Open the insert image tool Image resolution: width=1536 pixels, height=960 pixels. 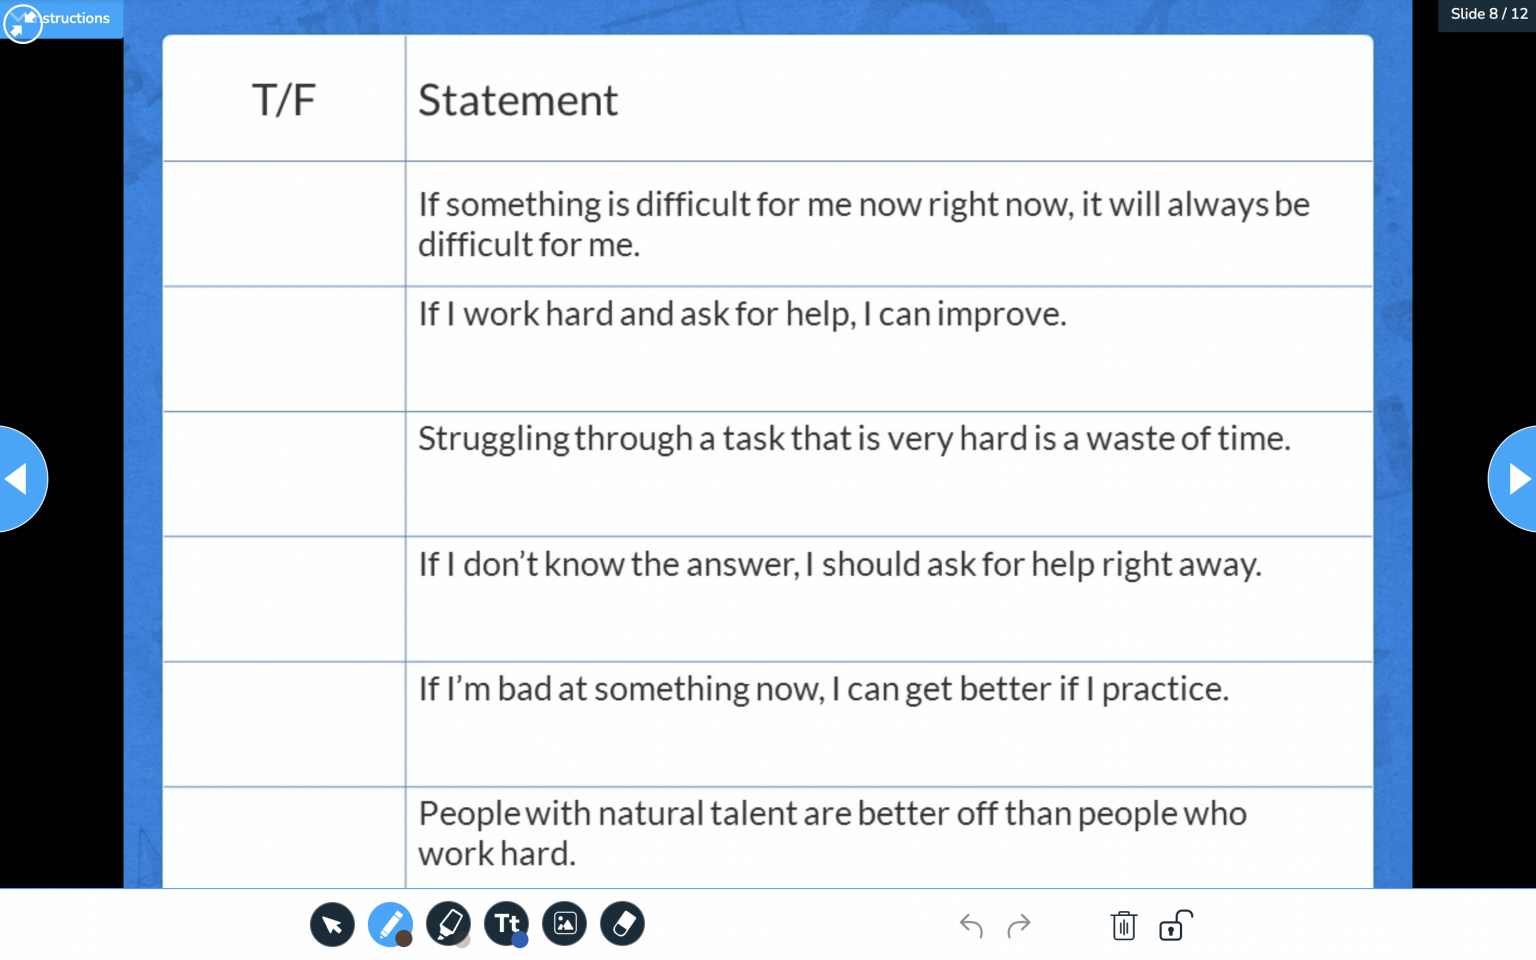tap(564, 924)
